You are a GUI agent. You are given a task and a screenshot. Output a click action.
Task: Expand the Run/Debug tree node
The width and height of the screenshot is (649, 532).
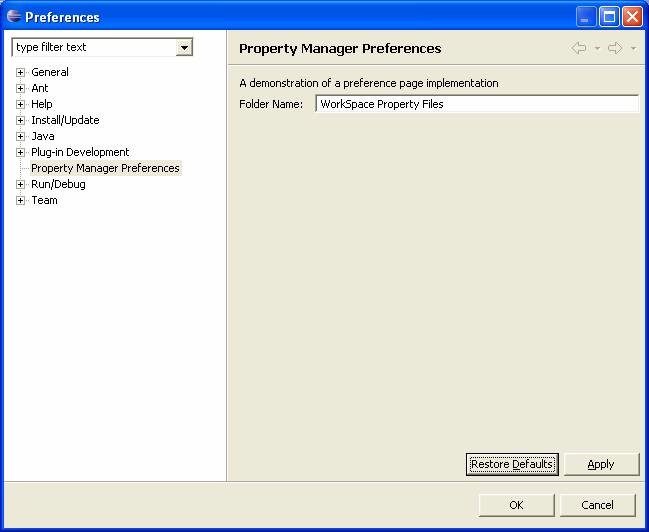click(20, 185)
